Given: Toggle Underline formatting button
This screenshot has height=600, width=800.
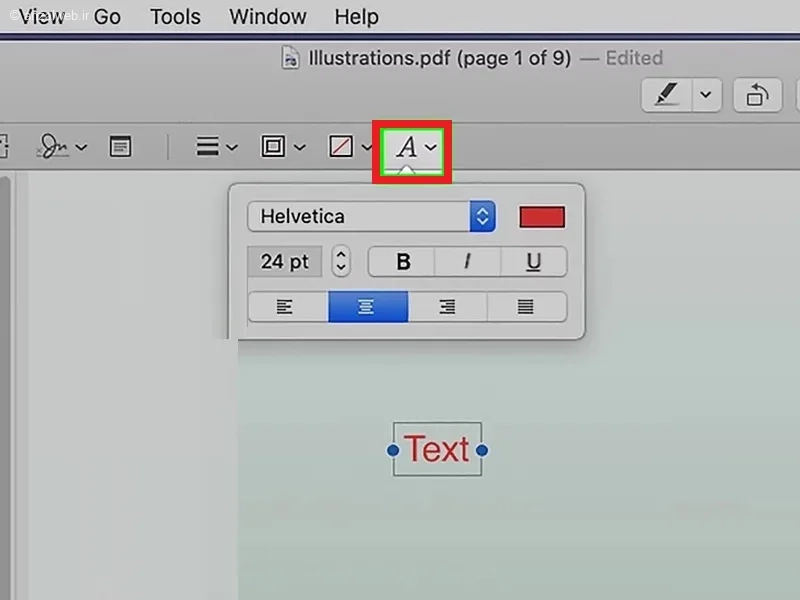Looking at the screenshot, I should 534,262.
